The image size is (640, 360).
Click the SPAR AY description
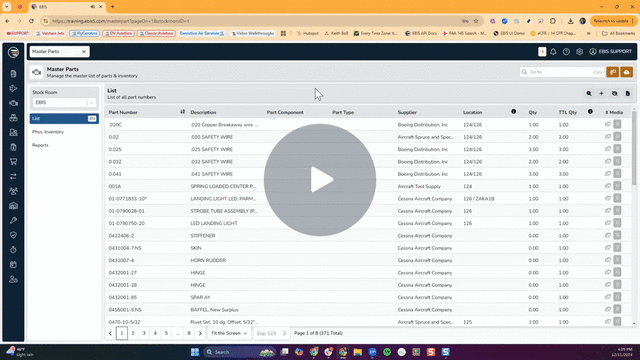point(200,298)
